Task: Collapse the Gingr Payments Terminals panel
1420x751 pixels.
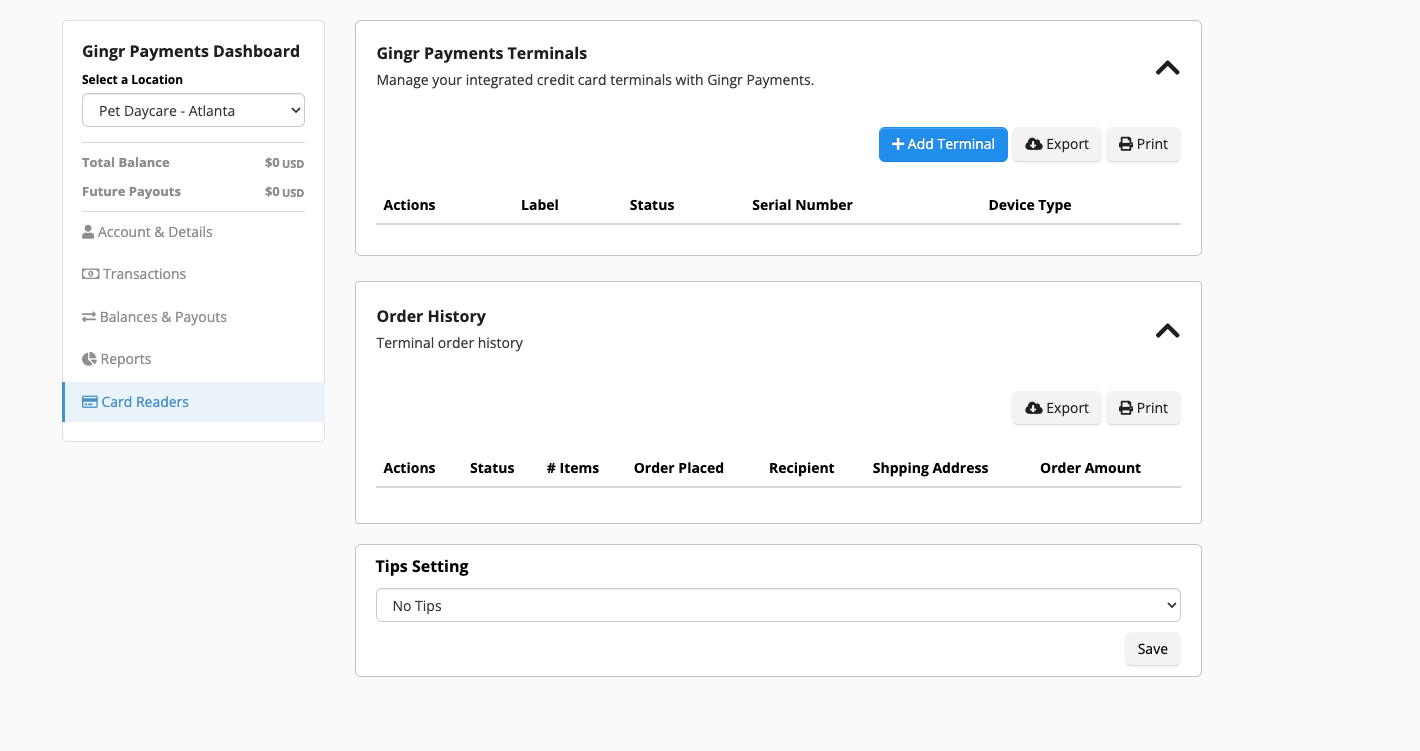Action: click(x=1167, y=68)
